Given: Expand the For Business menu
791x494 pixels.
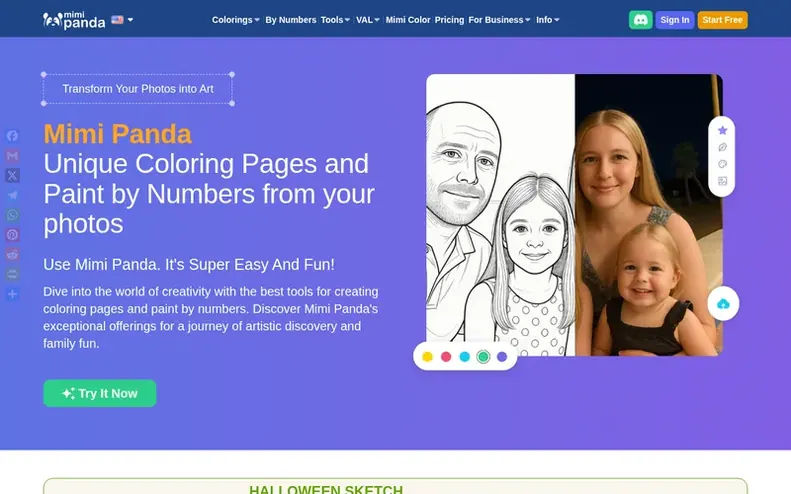Looking at the screenshot, I should coord(499,20).
